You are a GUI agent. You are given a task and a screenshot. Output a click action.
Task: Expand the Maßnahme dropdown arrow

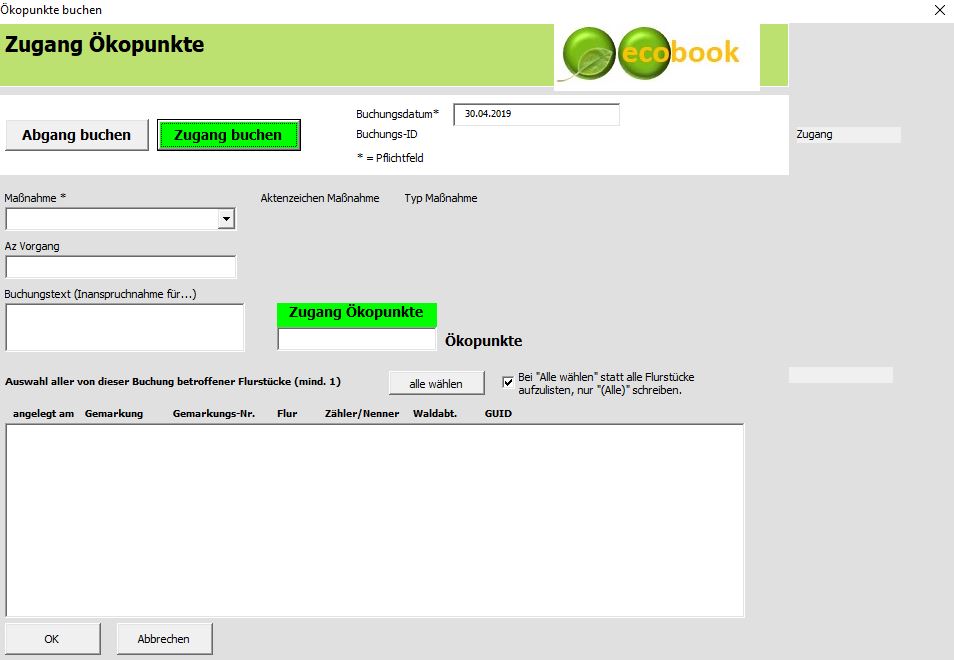pos(227,219)
